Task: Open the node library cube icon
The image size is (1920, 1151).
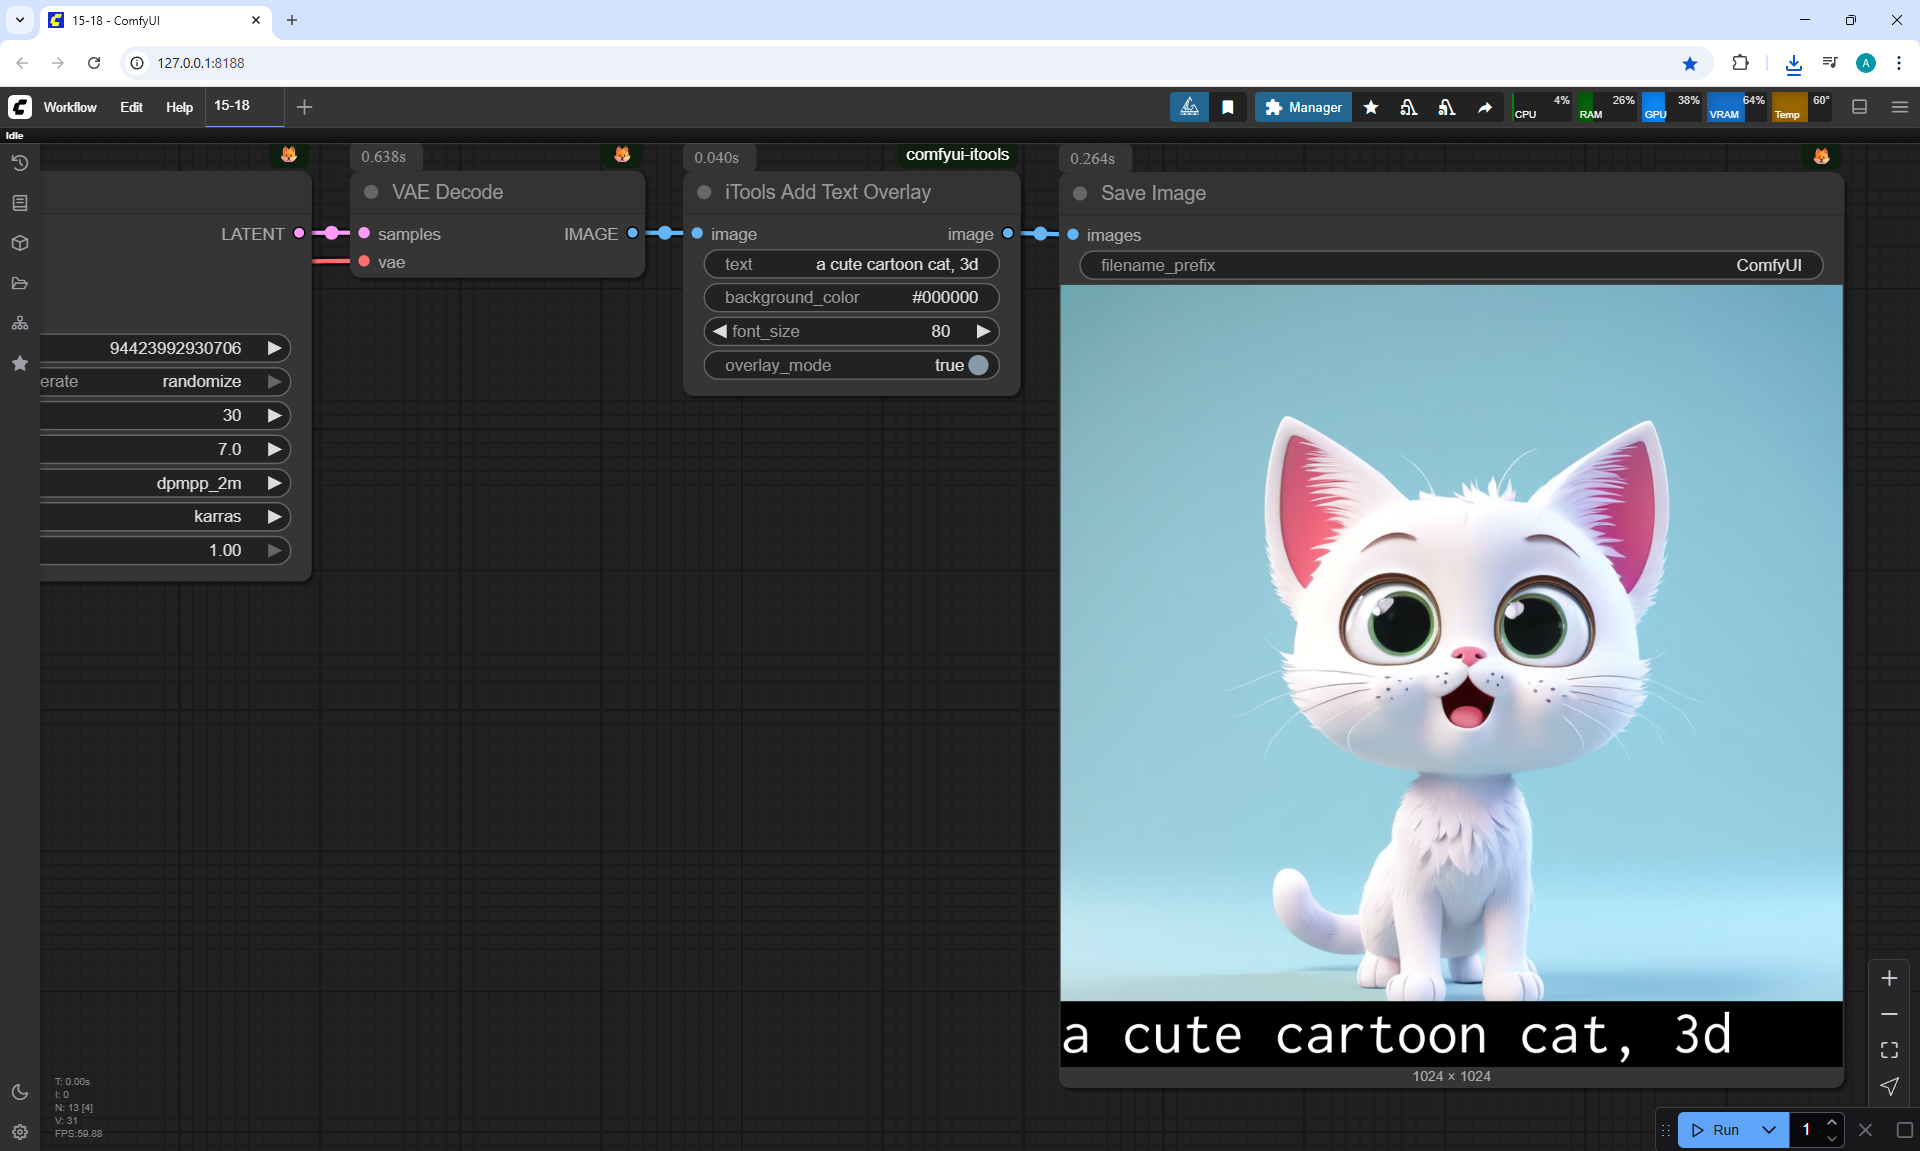Action: click(x=19, y=243)
